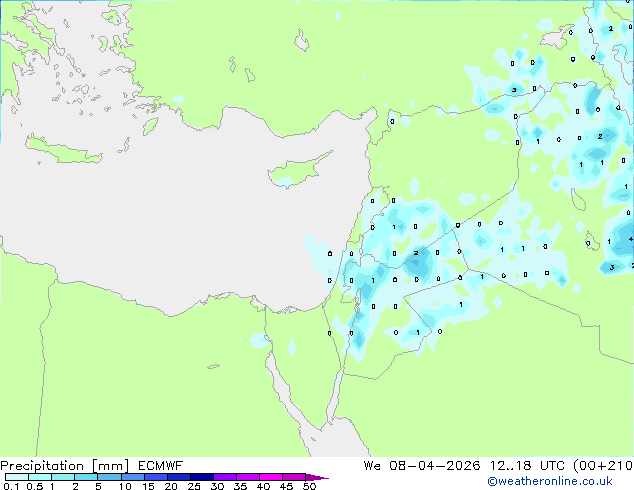The height and width of the screenshot is (490, 634).
Task: Pick the 5–10 mm legend swatch
Action: 109,477
